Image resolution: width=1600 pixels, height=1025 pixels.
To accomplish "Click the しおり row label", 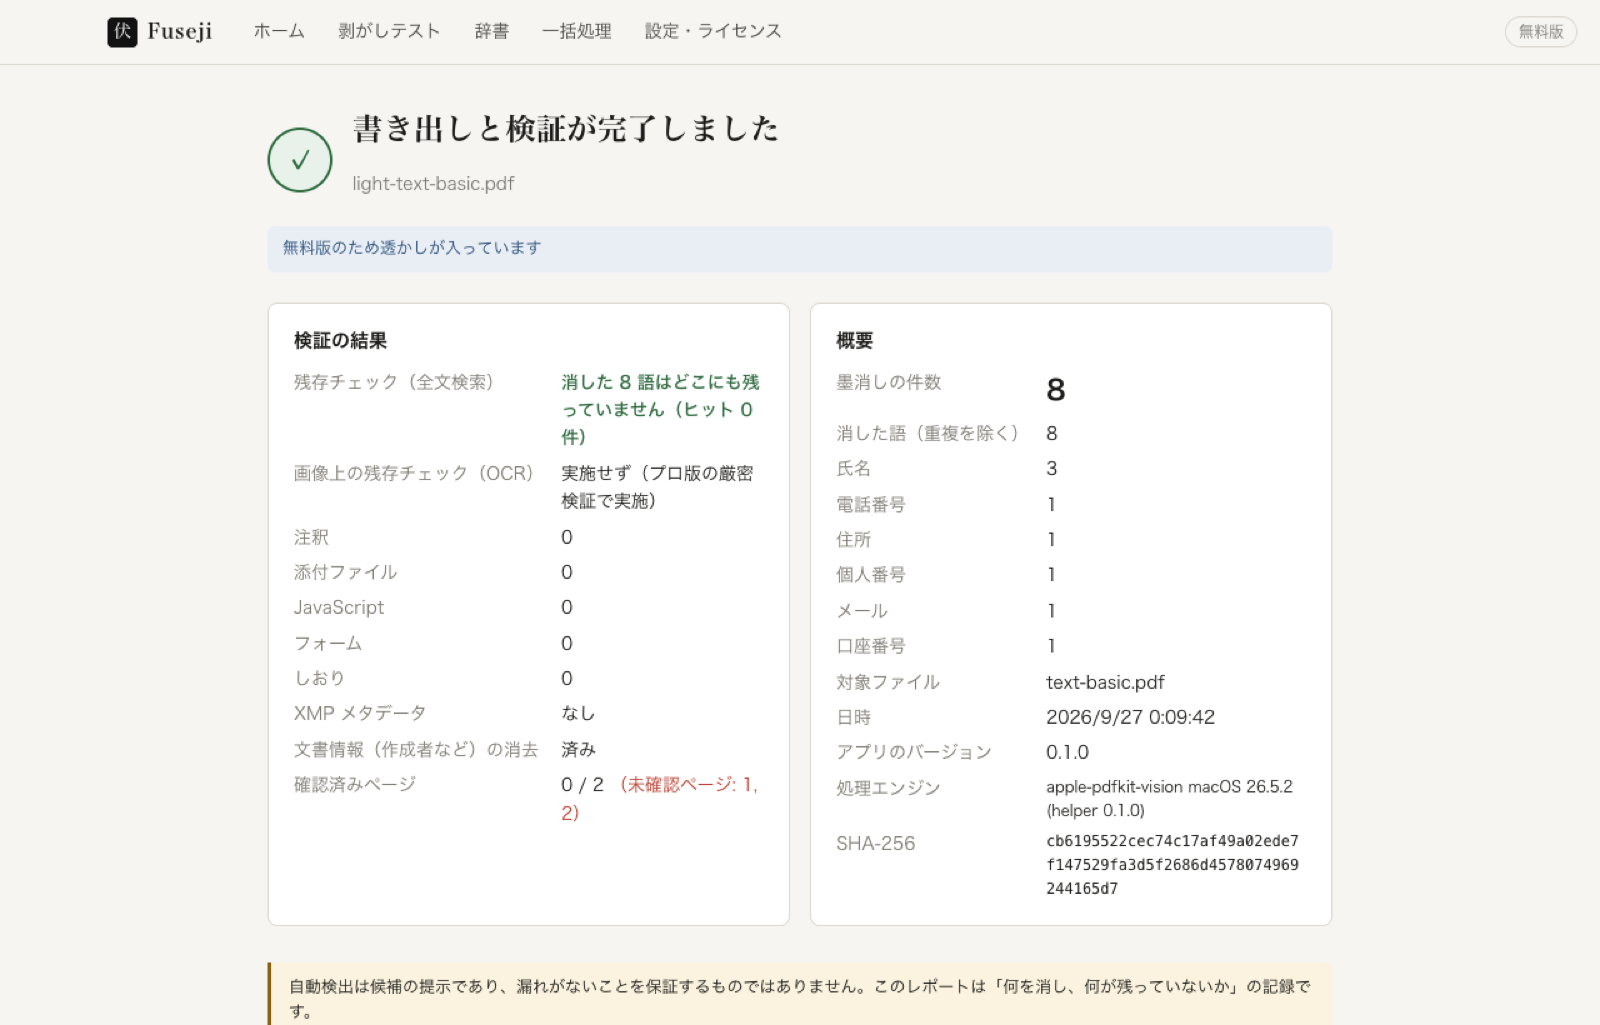I will tap(319, 678).
